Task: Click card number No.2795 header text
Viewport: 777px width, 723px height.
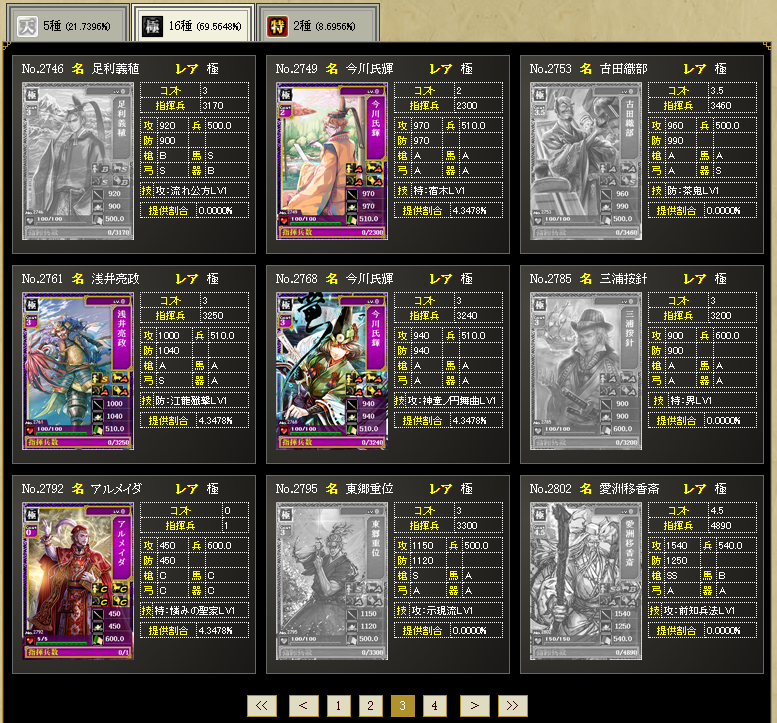Action: [296, 489]
